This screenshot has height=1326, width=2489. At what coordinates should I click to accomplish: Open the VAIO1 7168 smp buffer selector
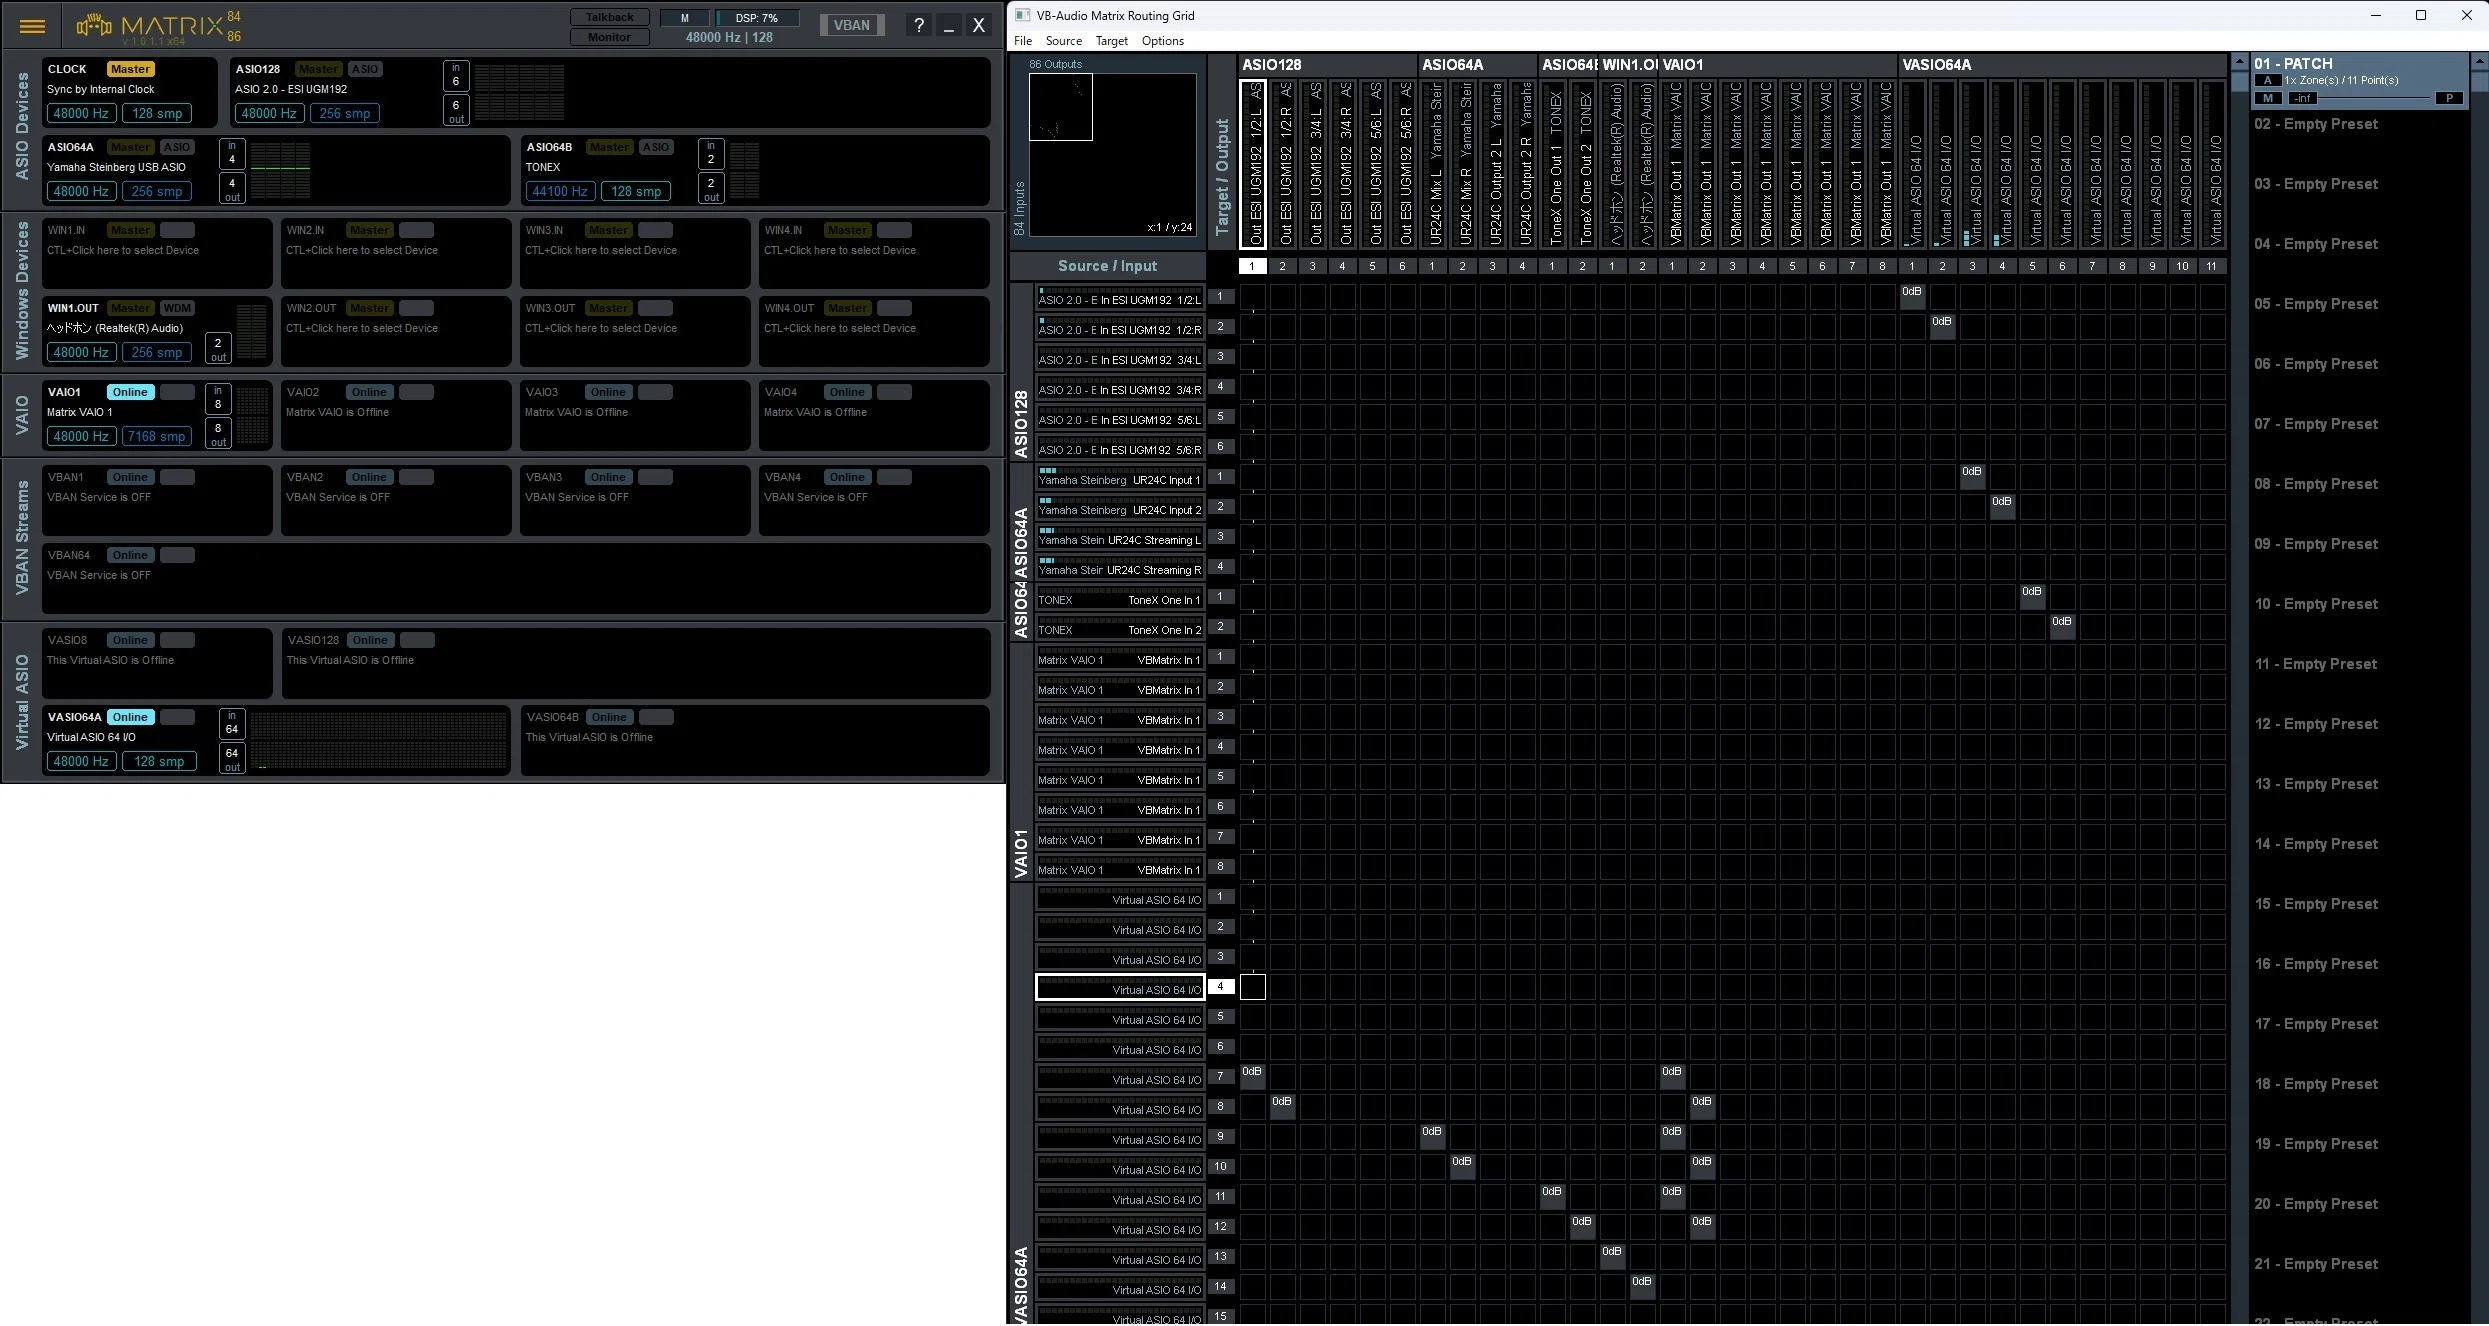(x=157, y=436)
